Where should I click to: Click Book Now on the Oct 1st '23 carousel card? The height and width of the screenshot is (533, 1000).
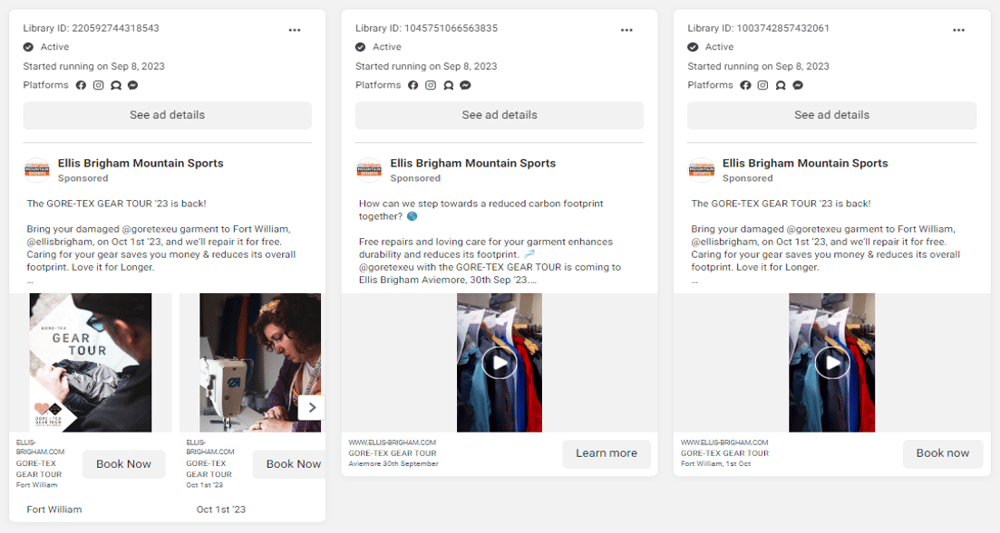click(x=290, y=464)
